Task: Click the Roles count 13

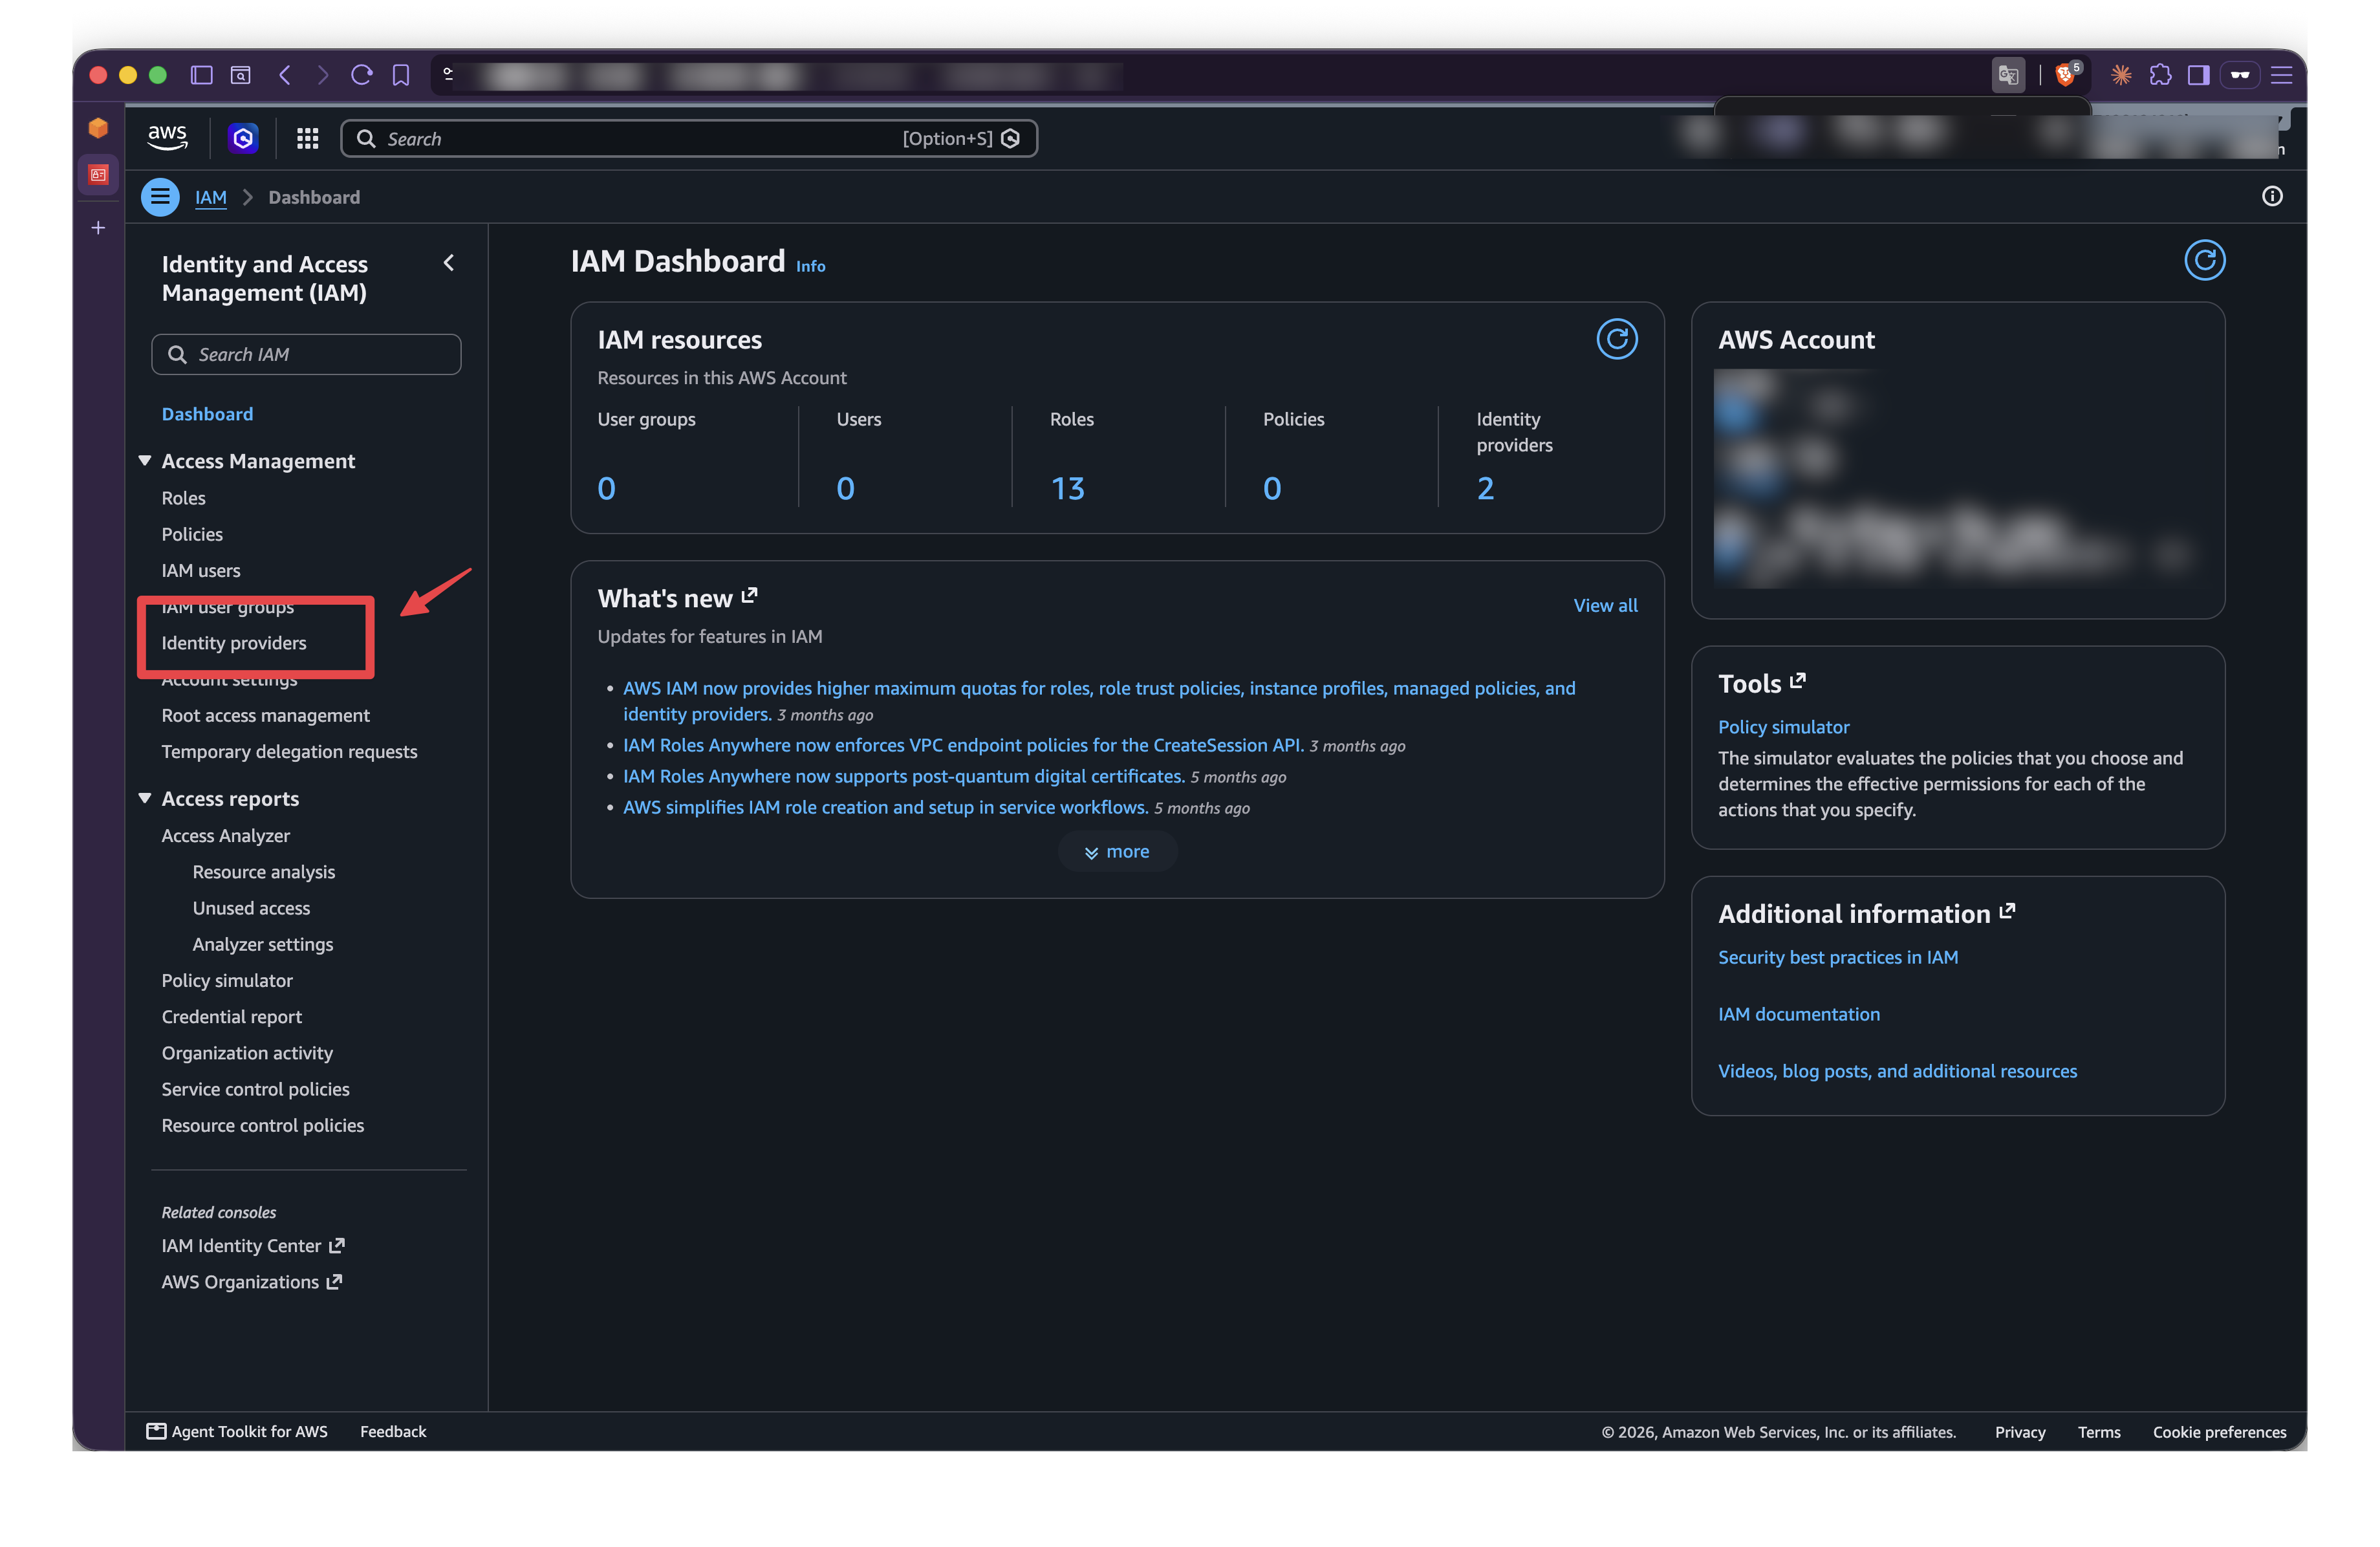Action: pyautogui.click(x=1067, y=488)
